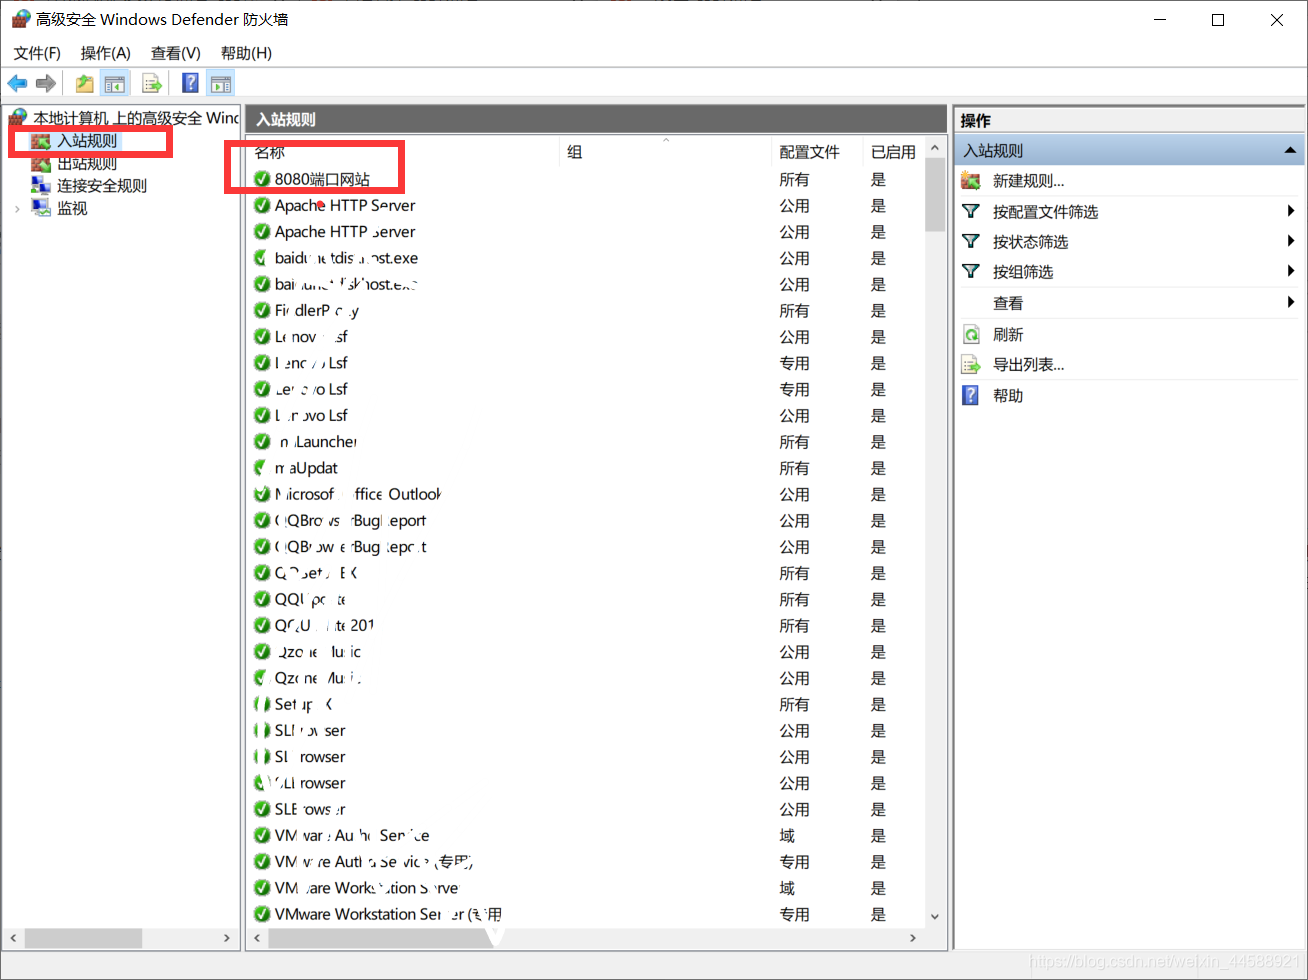
Task: Click the 连接安全规则 tree icon
Action: [41, 185]
